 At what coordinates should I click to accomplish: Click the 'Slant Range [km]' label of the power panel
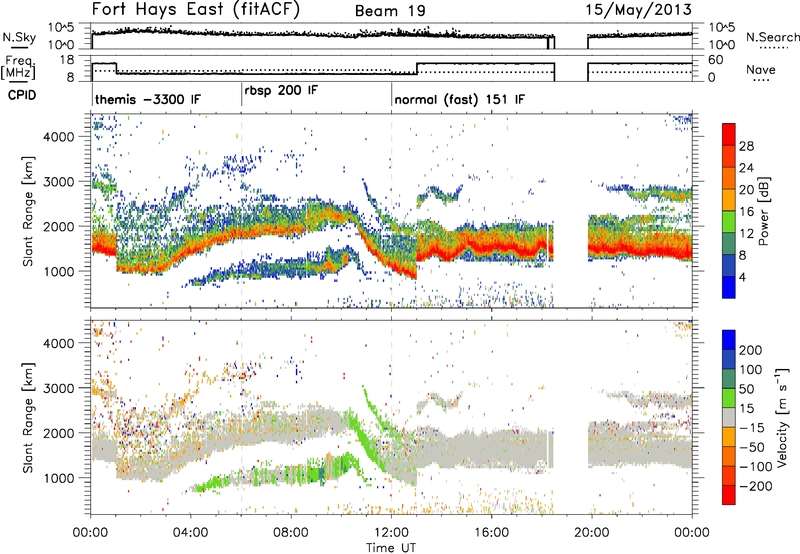click(x=28, y=211)
